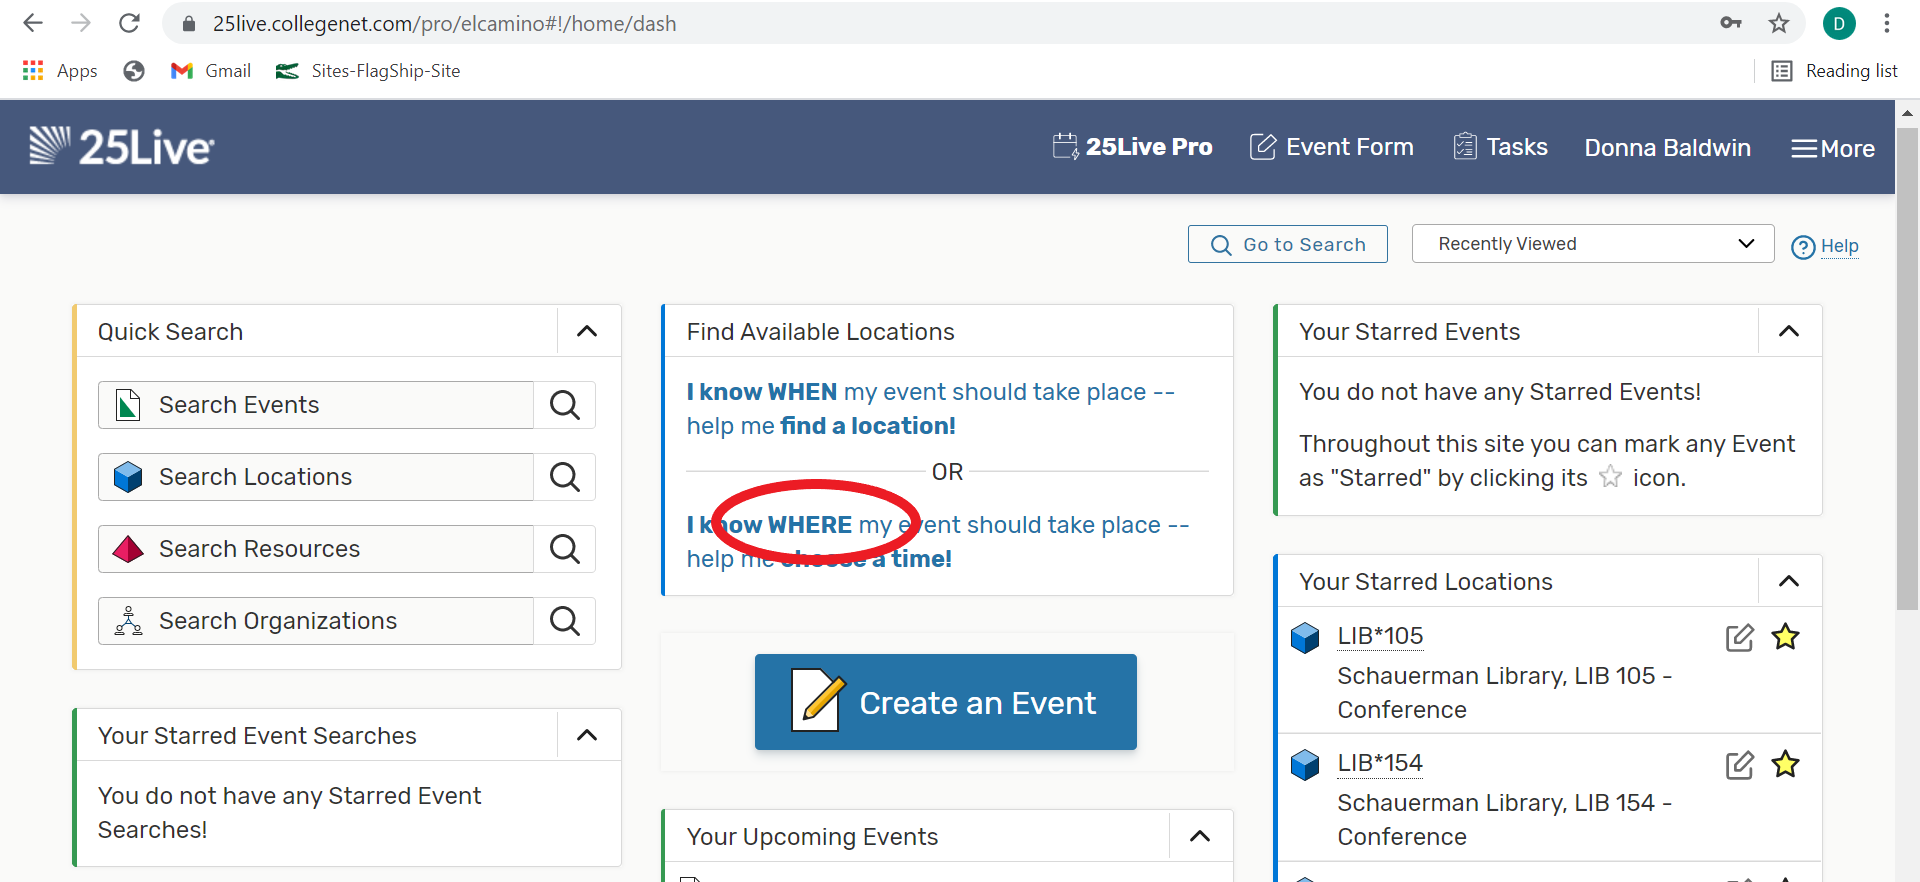Open the Recently Viewed dropdown
Viewport: 1920px width, 882px height.
[x=1593, y=244]
